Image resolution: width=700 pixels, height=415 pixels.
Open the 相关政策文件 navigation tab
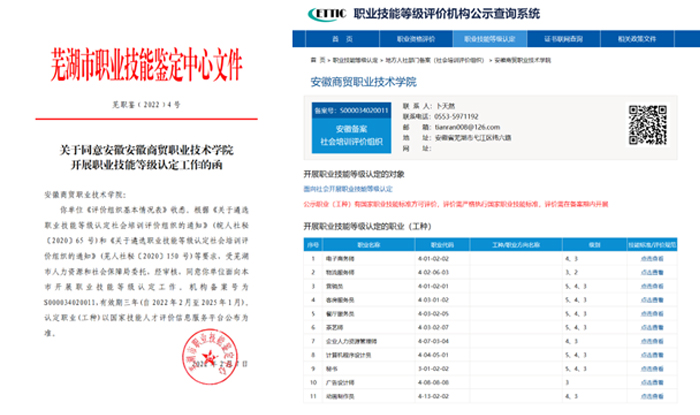coord(637,39)
